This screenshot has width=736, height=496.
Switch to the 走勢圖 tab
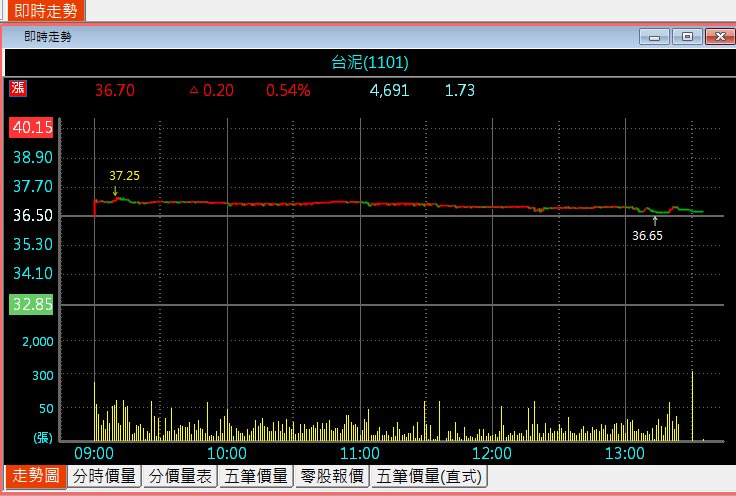pyautogui.click(x=35, y=477)
